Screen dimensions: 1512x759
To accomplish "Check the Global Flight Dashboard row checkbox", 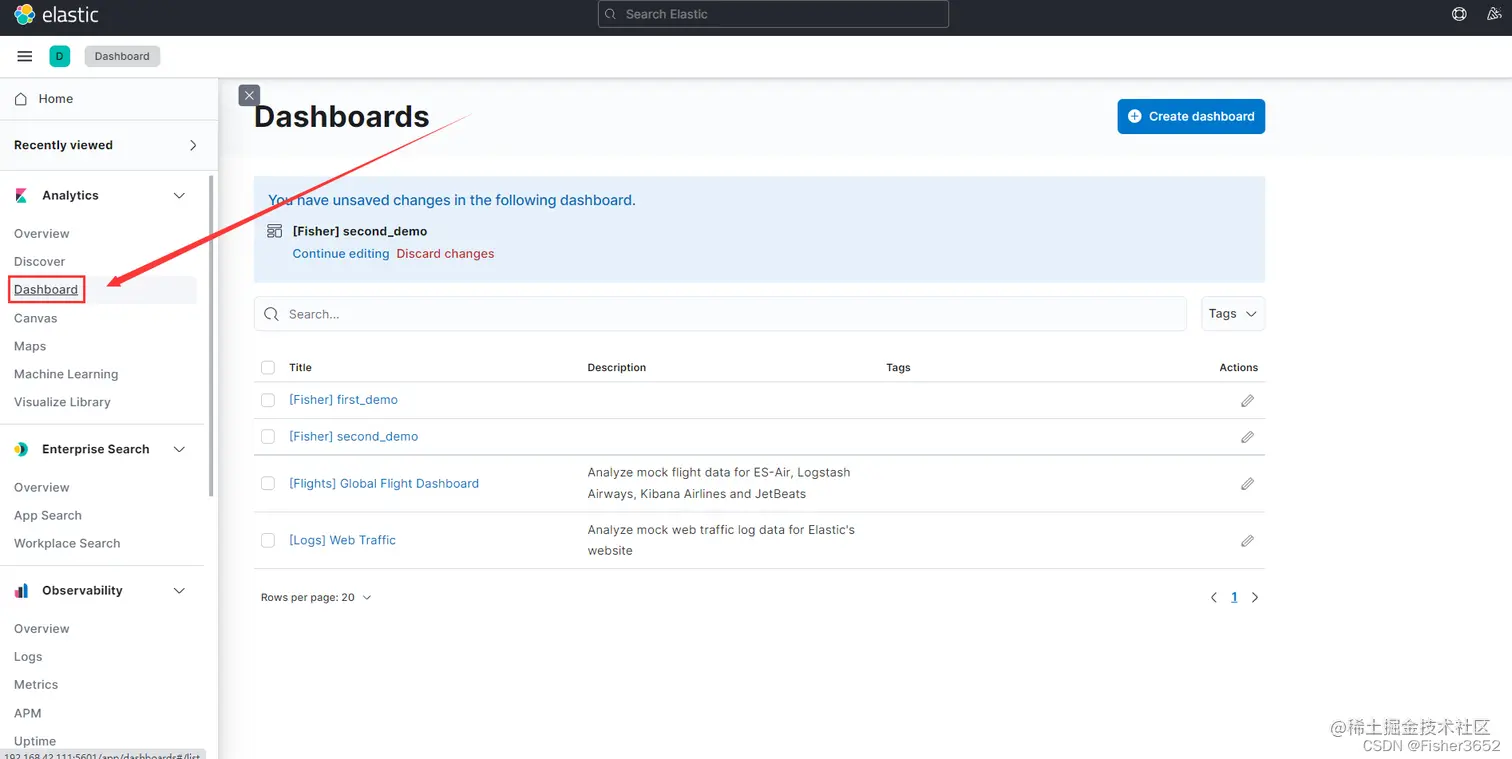I will pos(268,484).
